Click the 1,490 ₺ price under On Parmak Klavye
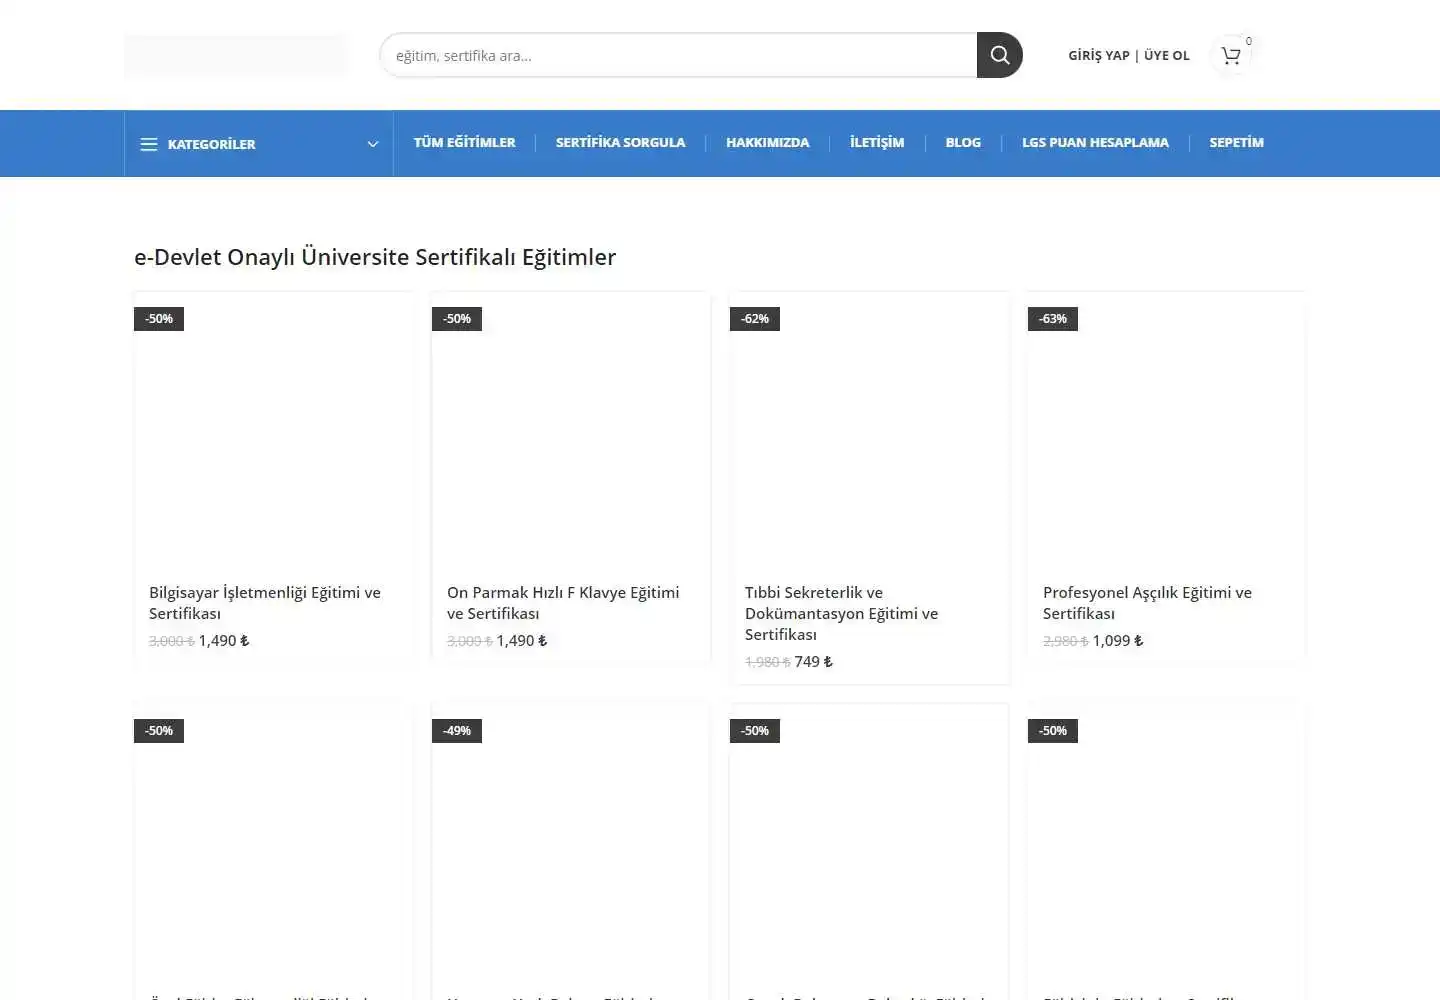1440x1000 pixels. click(x=522, y=641)
